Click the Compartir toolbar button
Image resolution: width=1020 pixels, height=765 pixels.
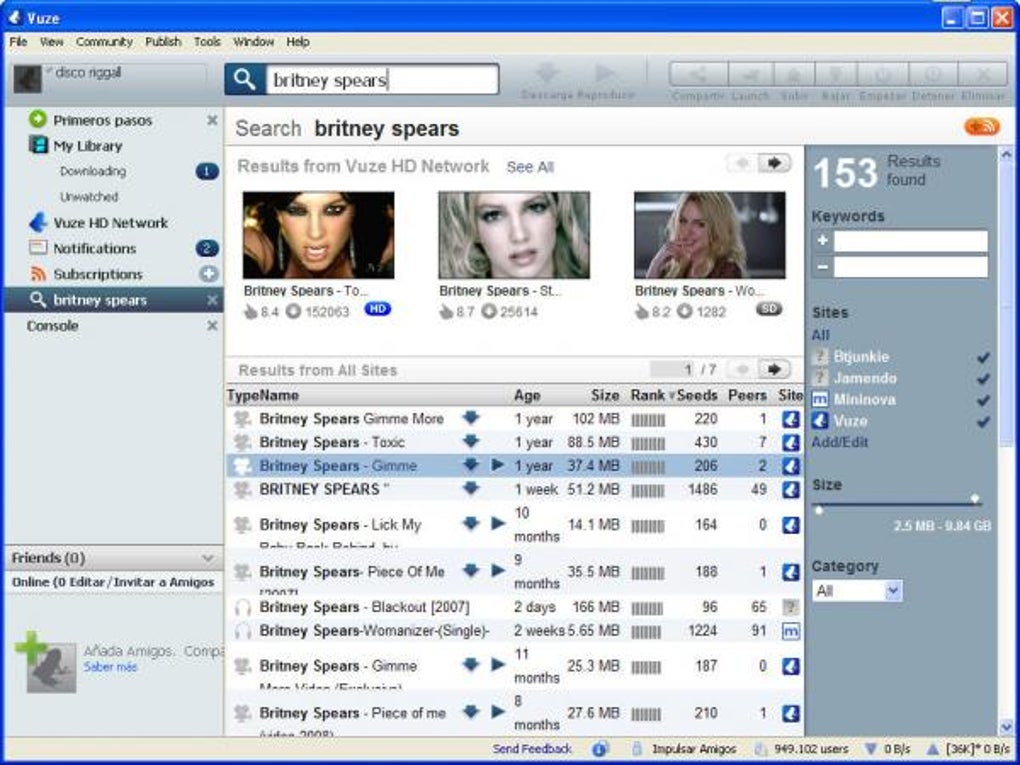point(699,74)
